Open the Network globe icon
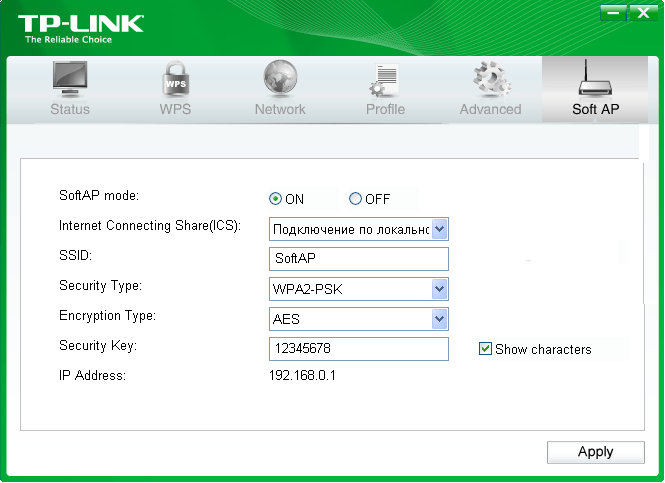Screen dimensions: 665x483 click(280, 78)
